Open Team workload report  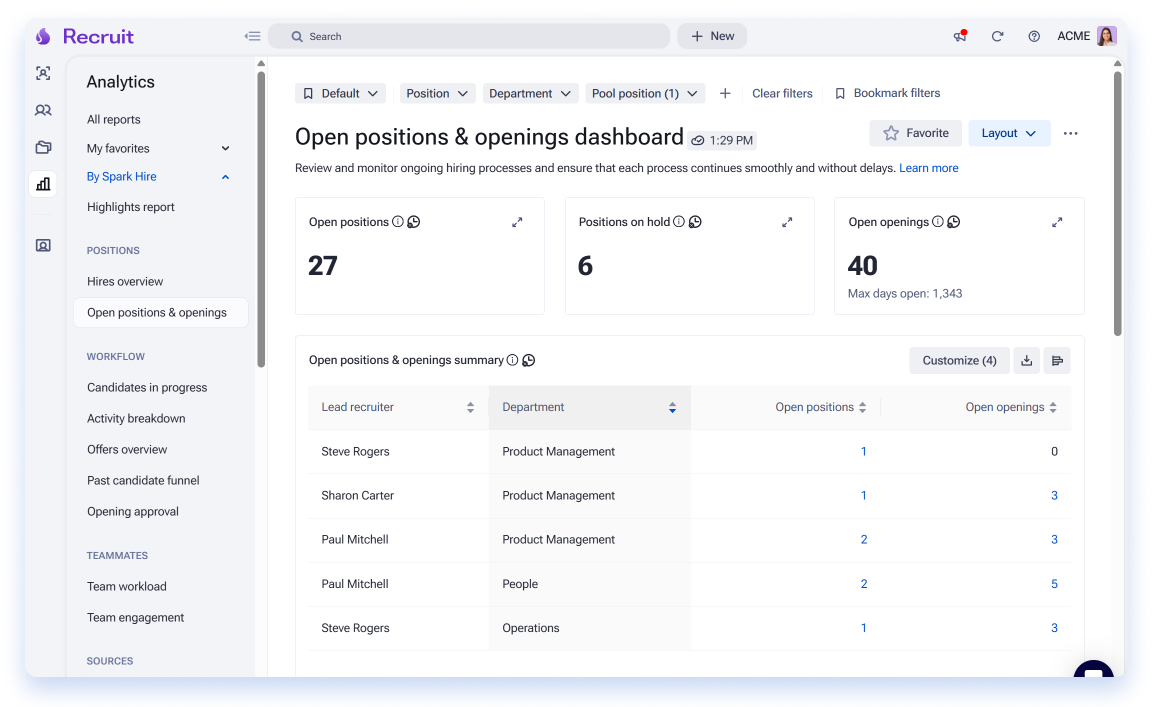click(126, 586)
